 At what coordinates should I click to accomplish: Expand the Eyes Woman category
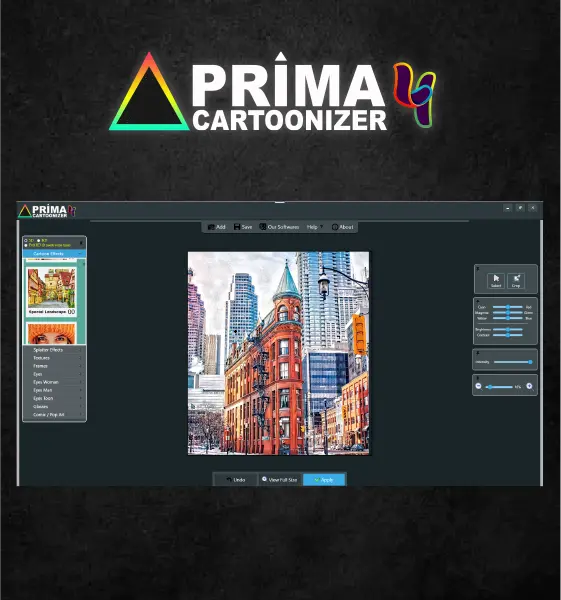tap(54, 382)
